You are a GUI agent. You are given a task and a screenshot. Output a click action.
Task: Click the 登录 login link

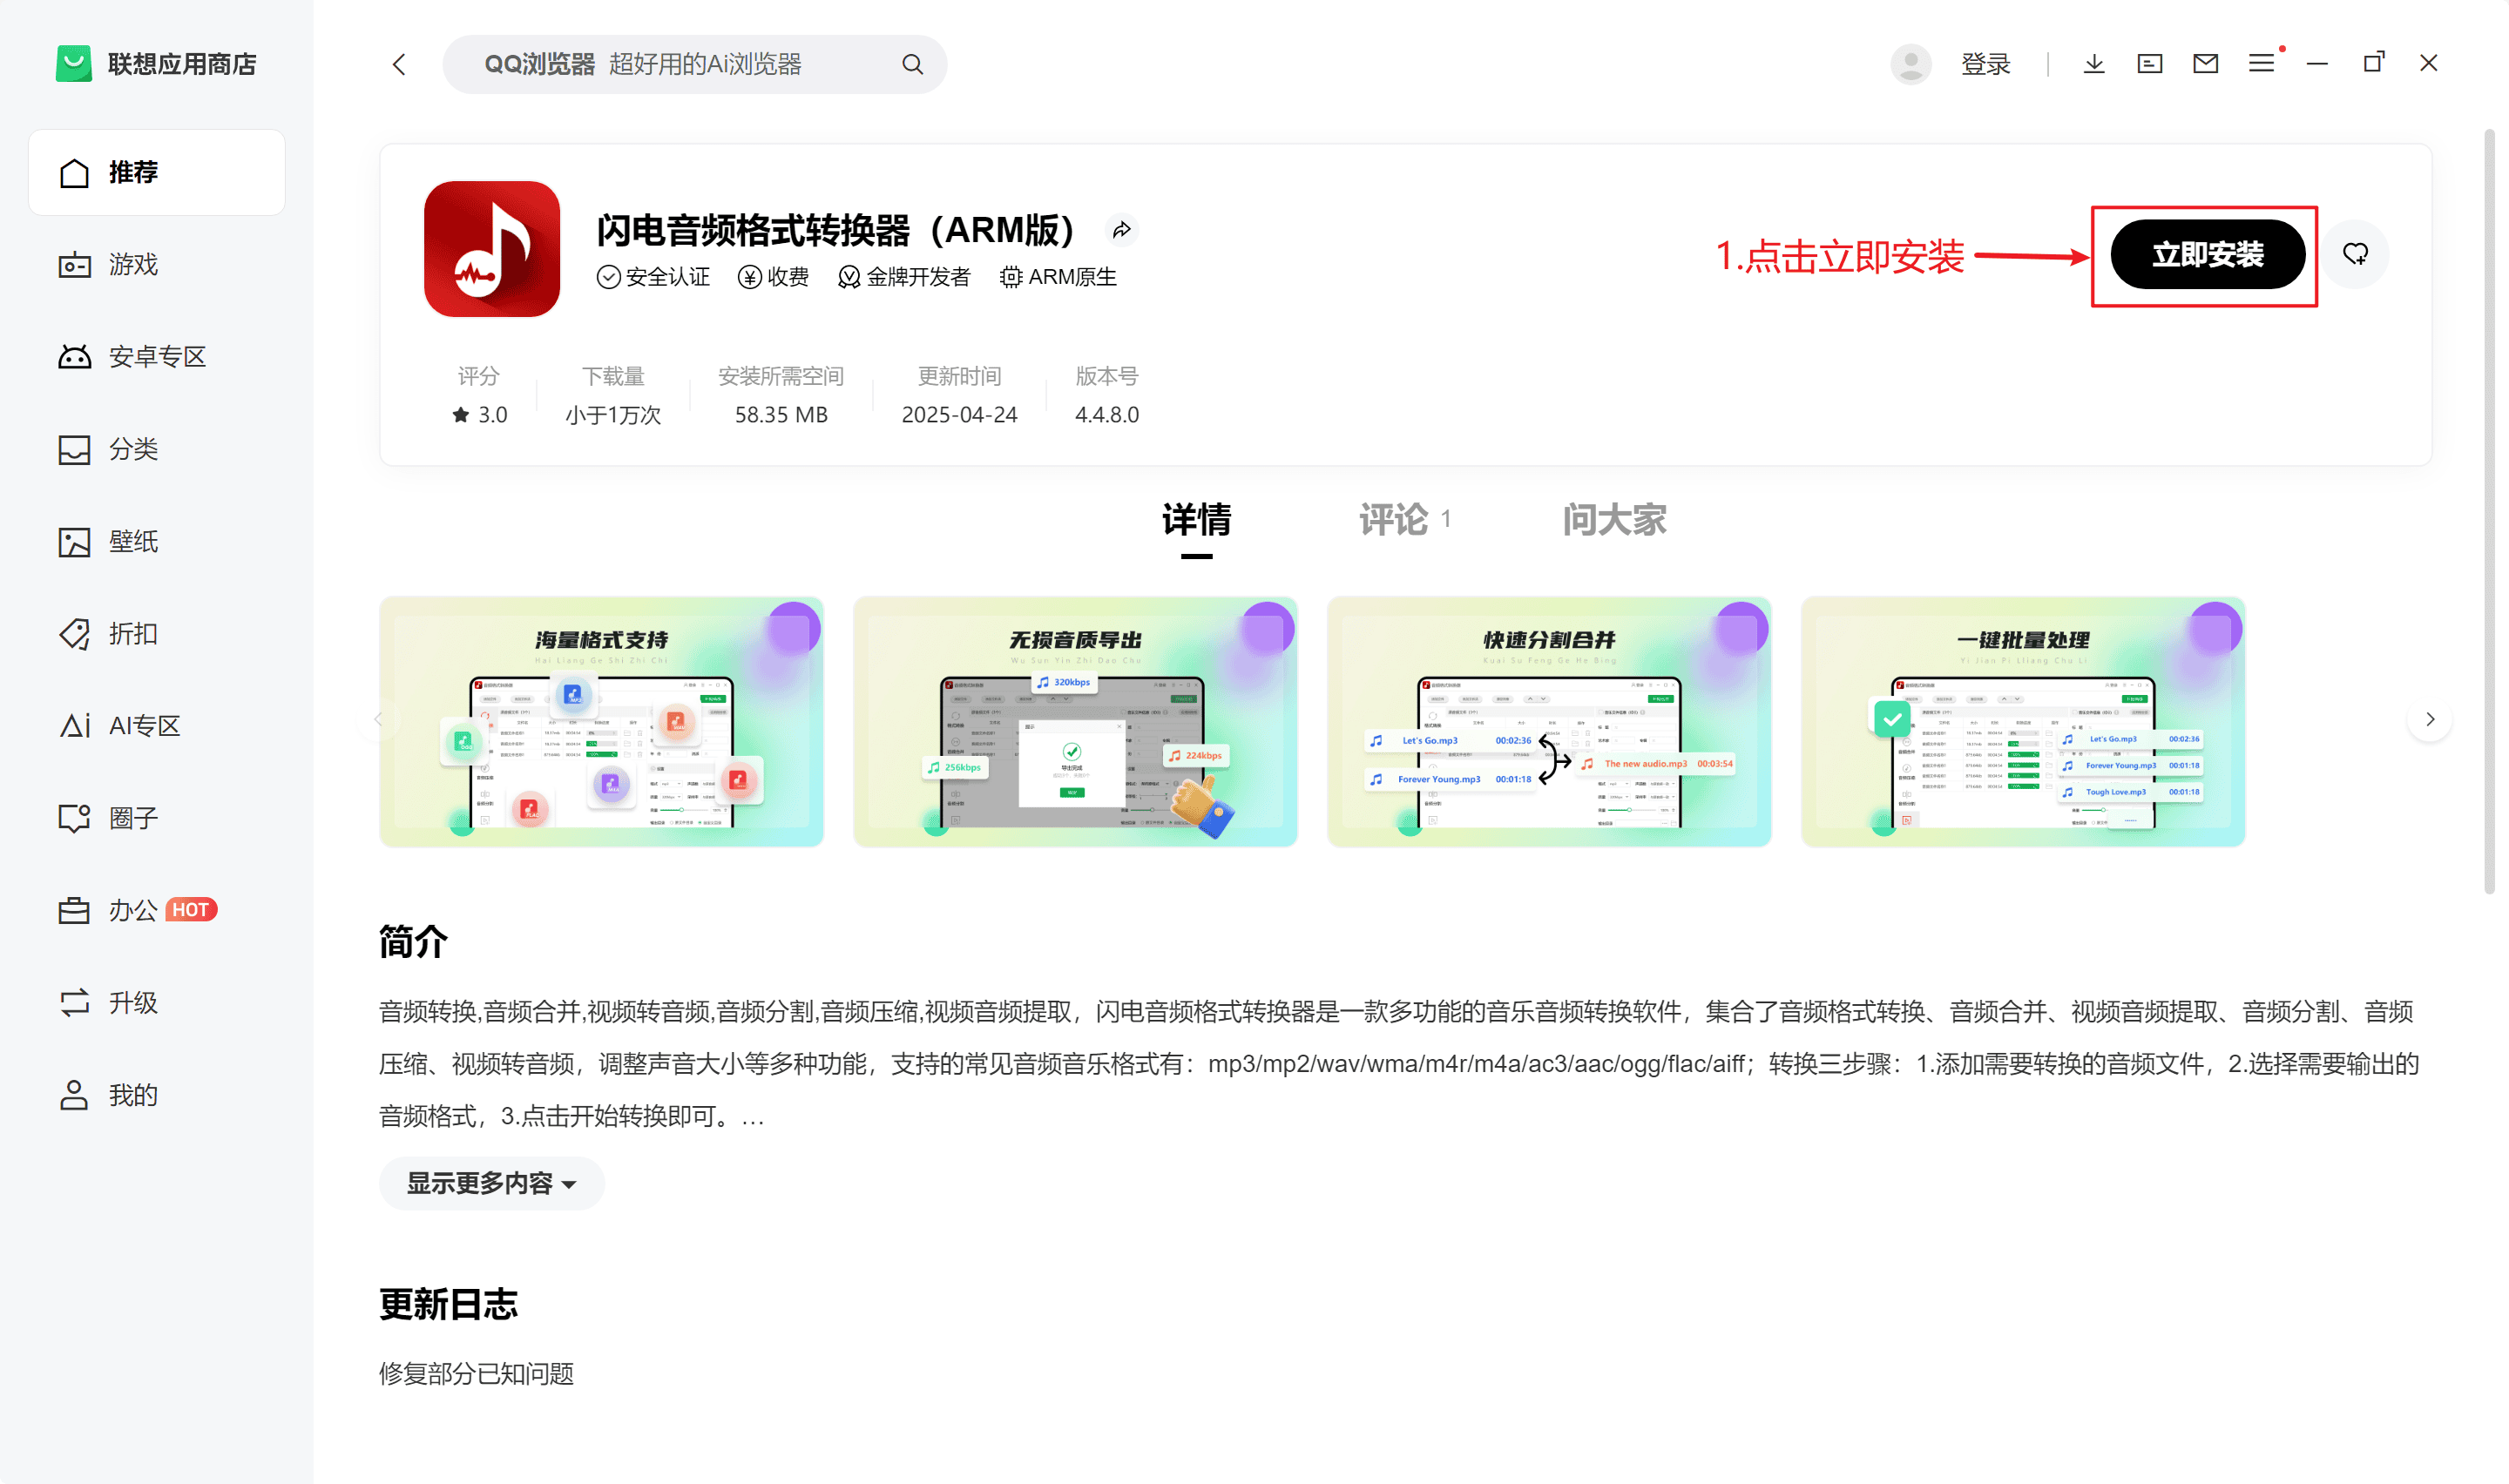pos(1985,64)
